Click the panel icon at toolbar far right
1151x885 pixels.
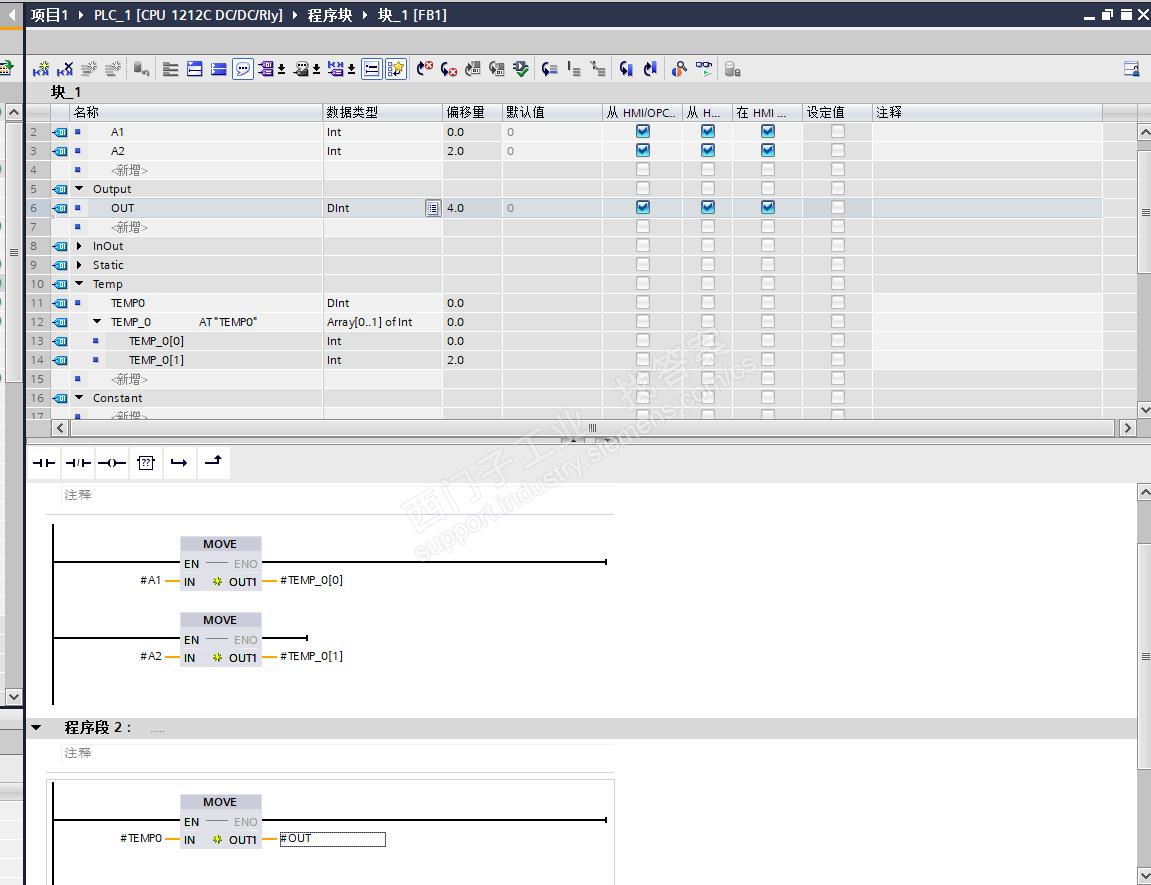[1131, 69]
